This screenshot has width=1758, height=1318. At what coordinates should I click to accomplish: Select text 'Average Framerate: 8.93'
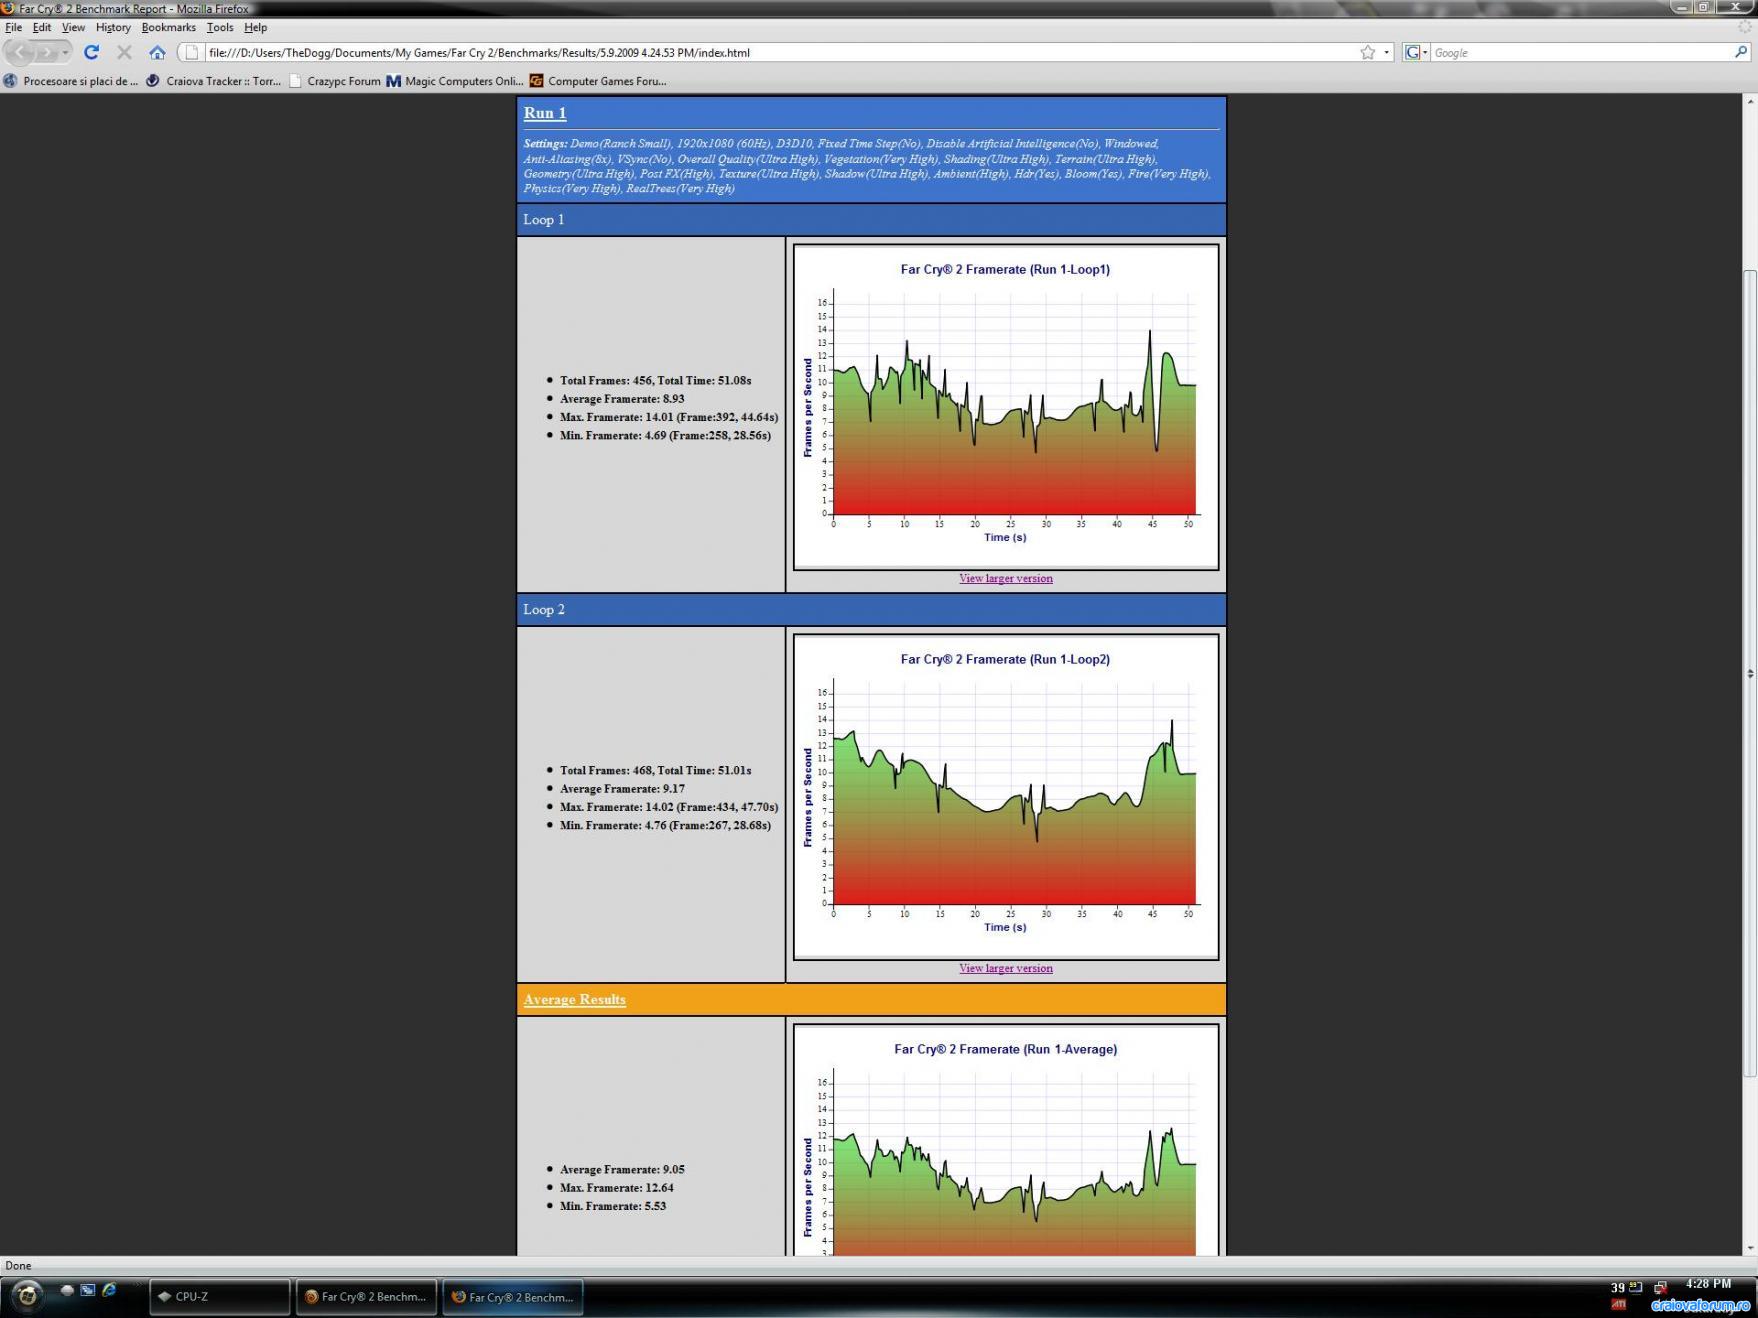coord(622,398)
